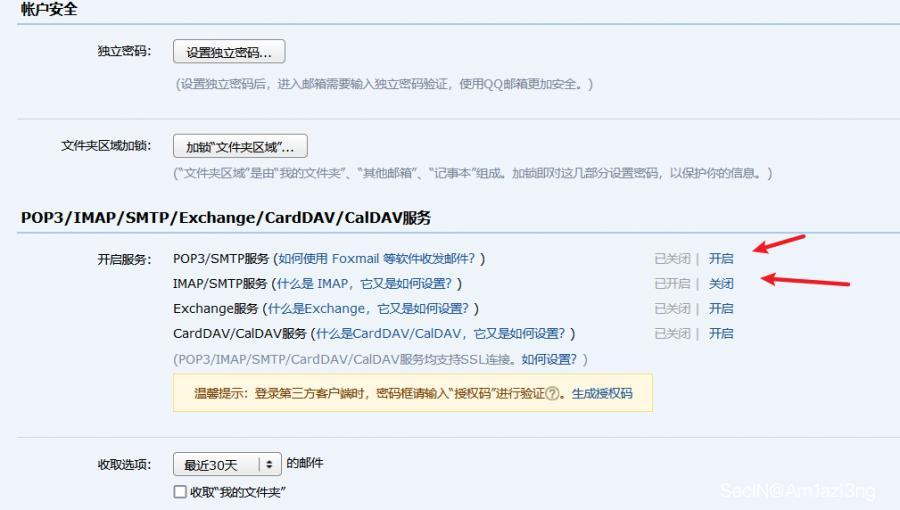The width and height of the screenshot is (900, 510).
Task: Click the 收取选项 label
Action: [124, 465]
